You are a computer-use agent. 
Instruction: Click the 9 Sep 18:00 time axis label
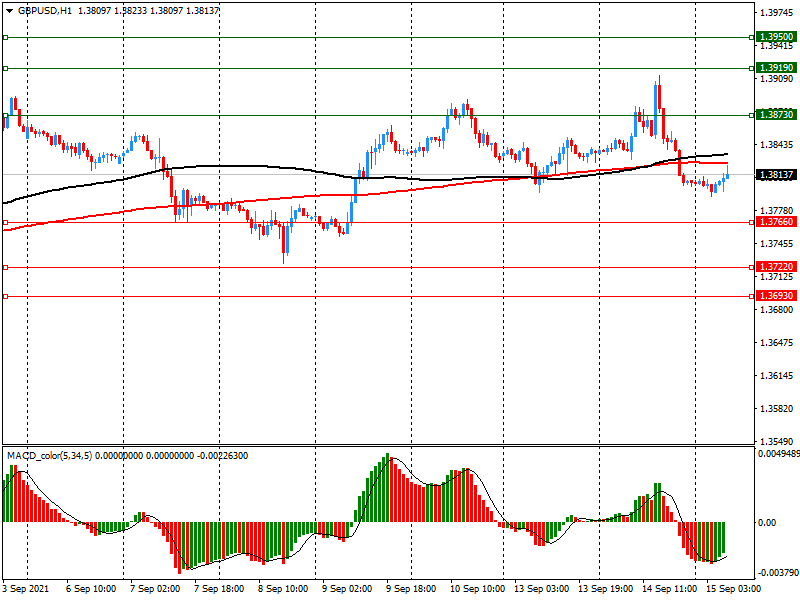411,589
